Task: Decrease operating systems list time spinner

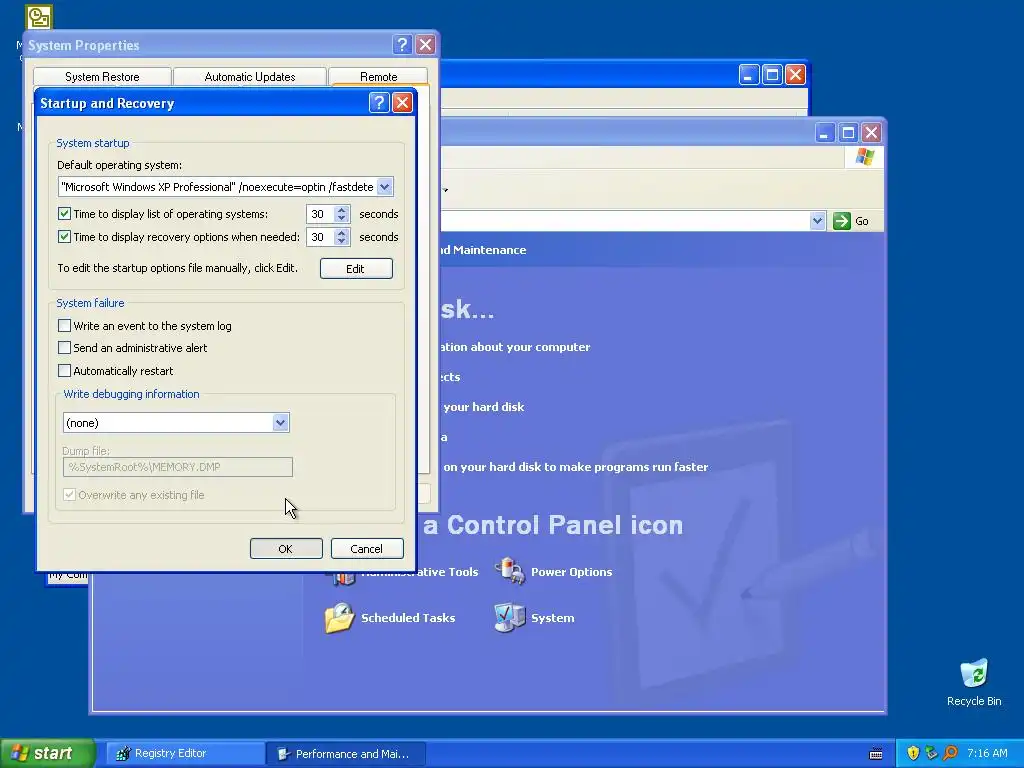Action: point(342,218)
